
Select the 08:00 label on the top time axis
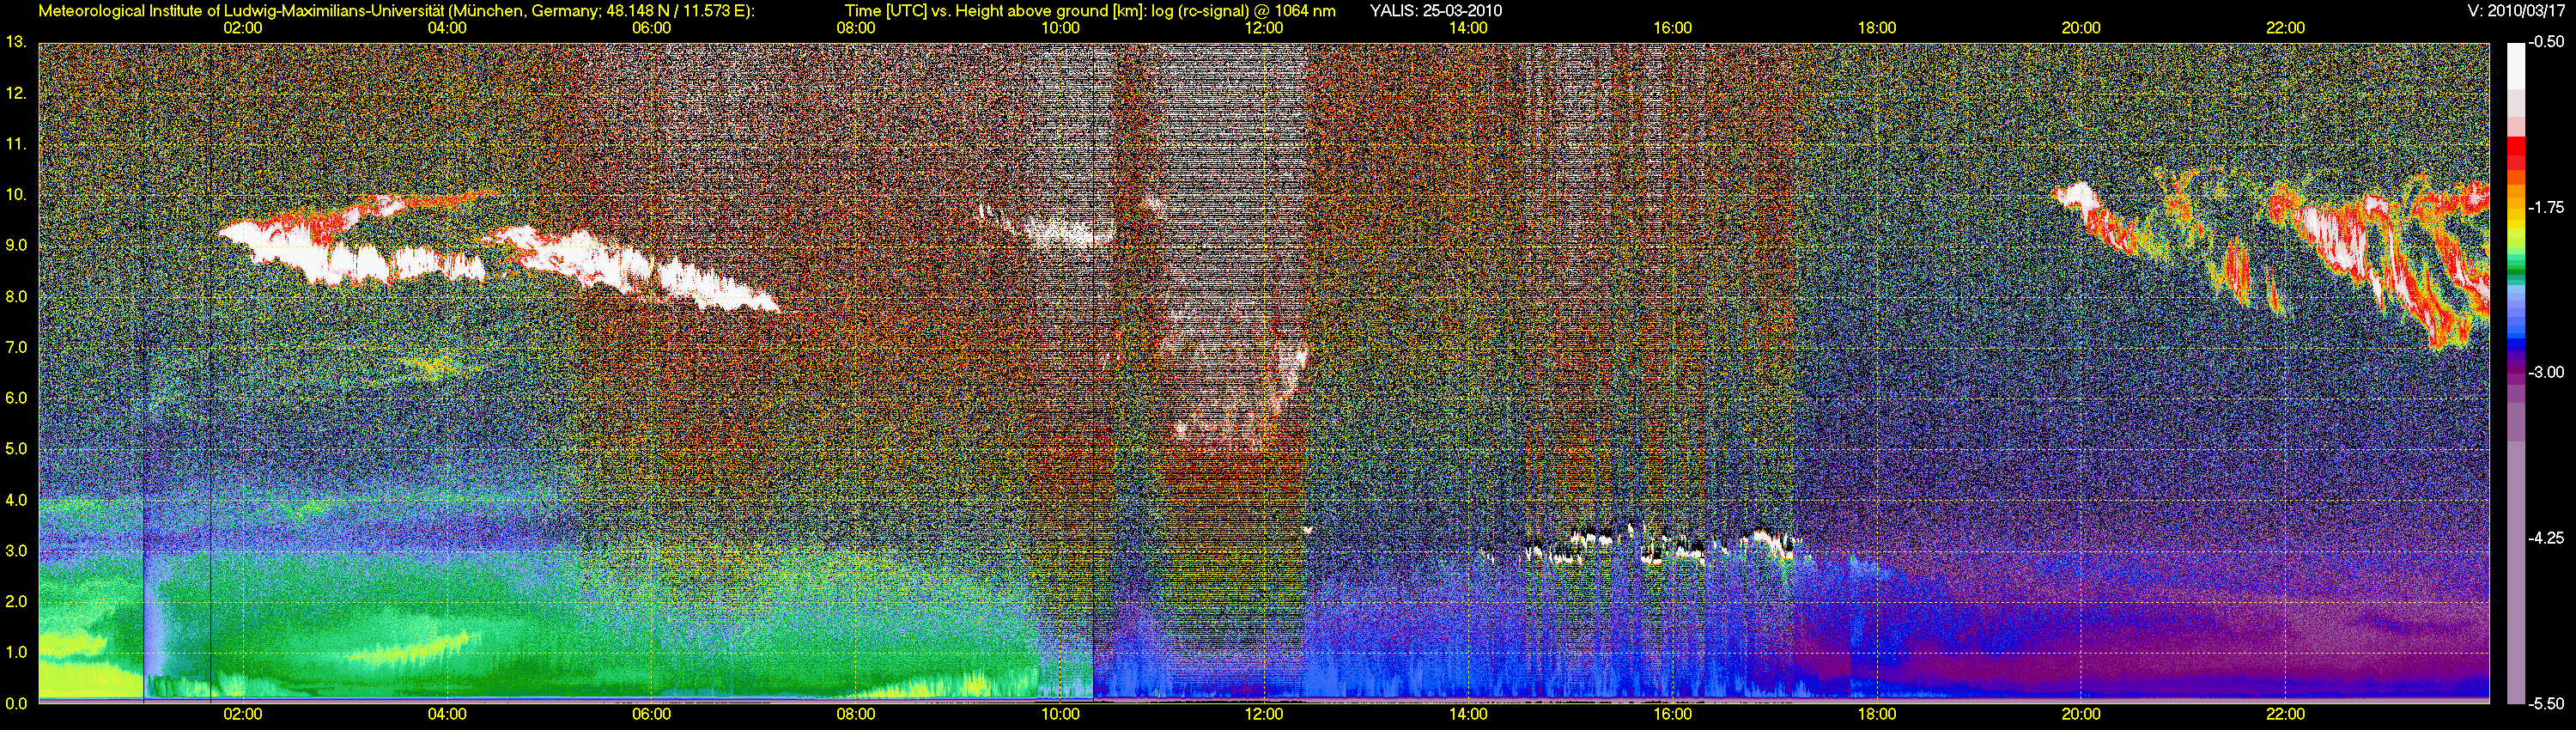click(856, 28)
